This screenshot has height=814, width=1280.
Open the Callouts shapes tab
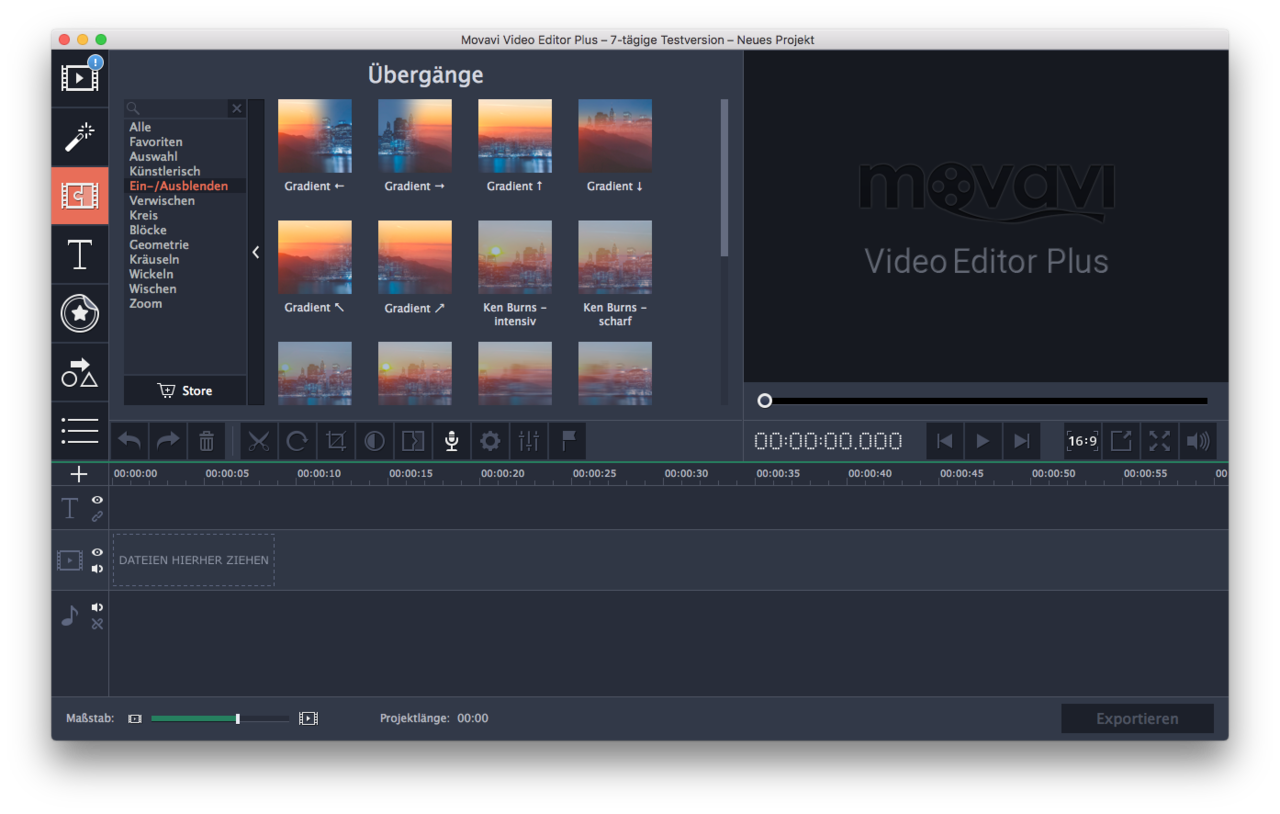(x=80, y=373)
